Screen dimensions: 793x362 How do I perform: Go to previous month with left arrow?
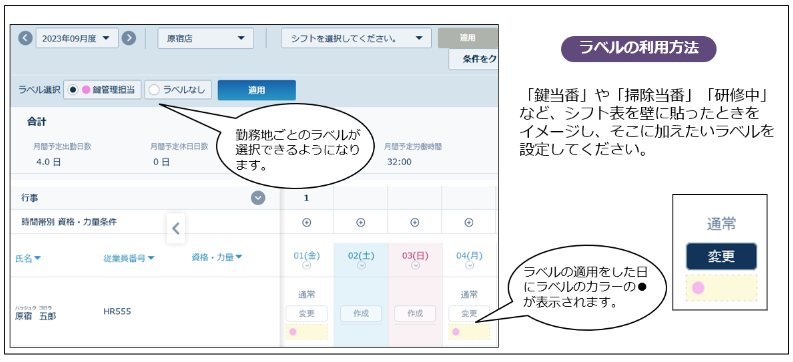point(26,38)
